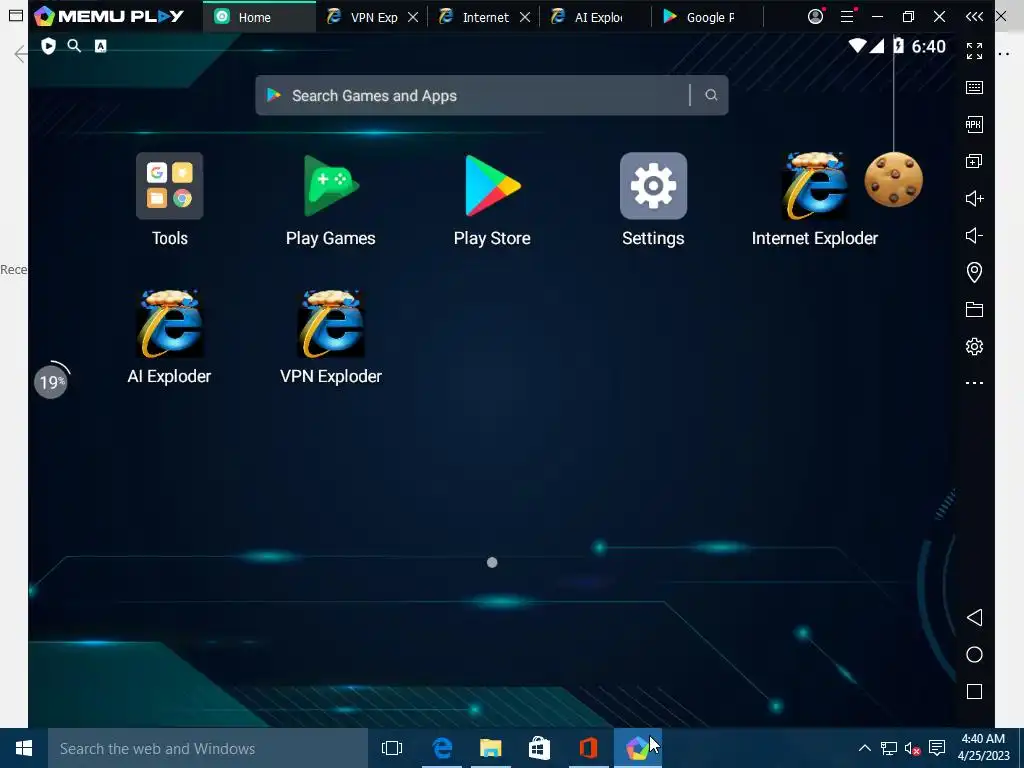This screenshot has height=768, width=1024.
Task: Click network tray icon
Action: (888, 748)
